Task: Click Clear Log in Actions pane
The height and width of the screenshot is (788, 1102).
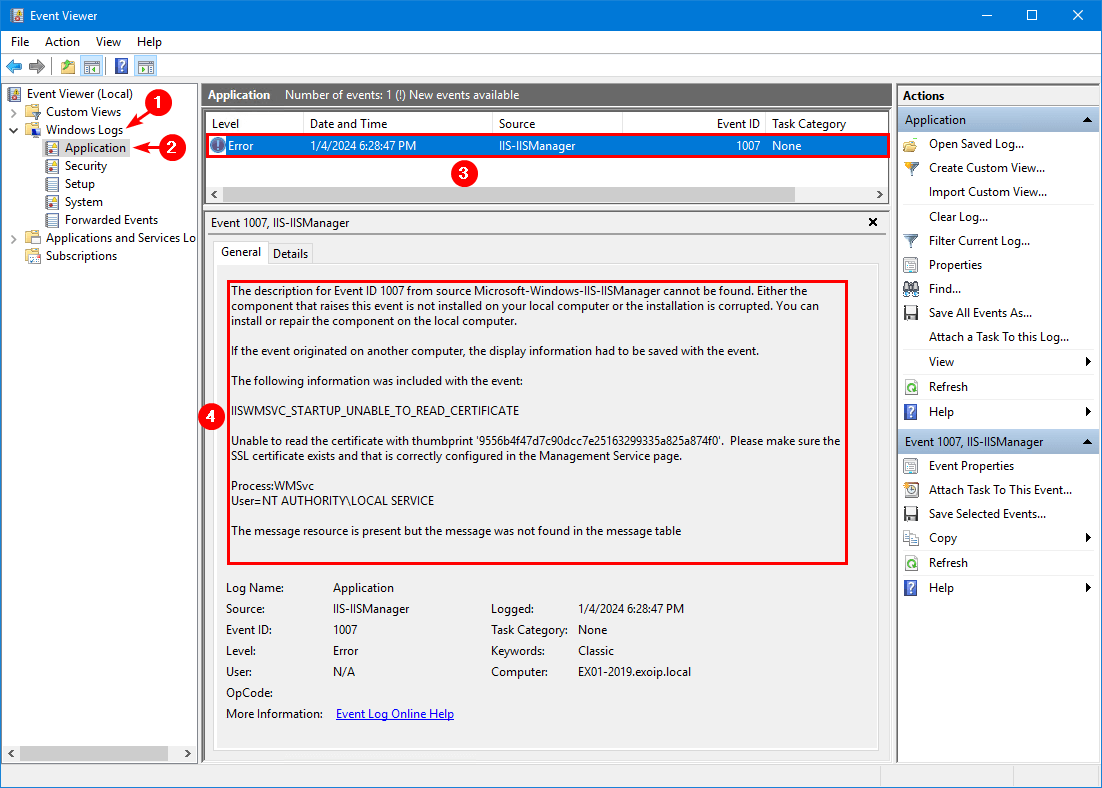Action: (x=958, y=217)
